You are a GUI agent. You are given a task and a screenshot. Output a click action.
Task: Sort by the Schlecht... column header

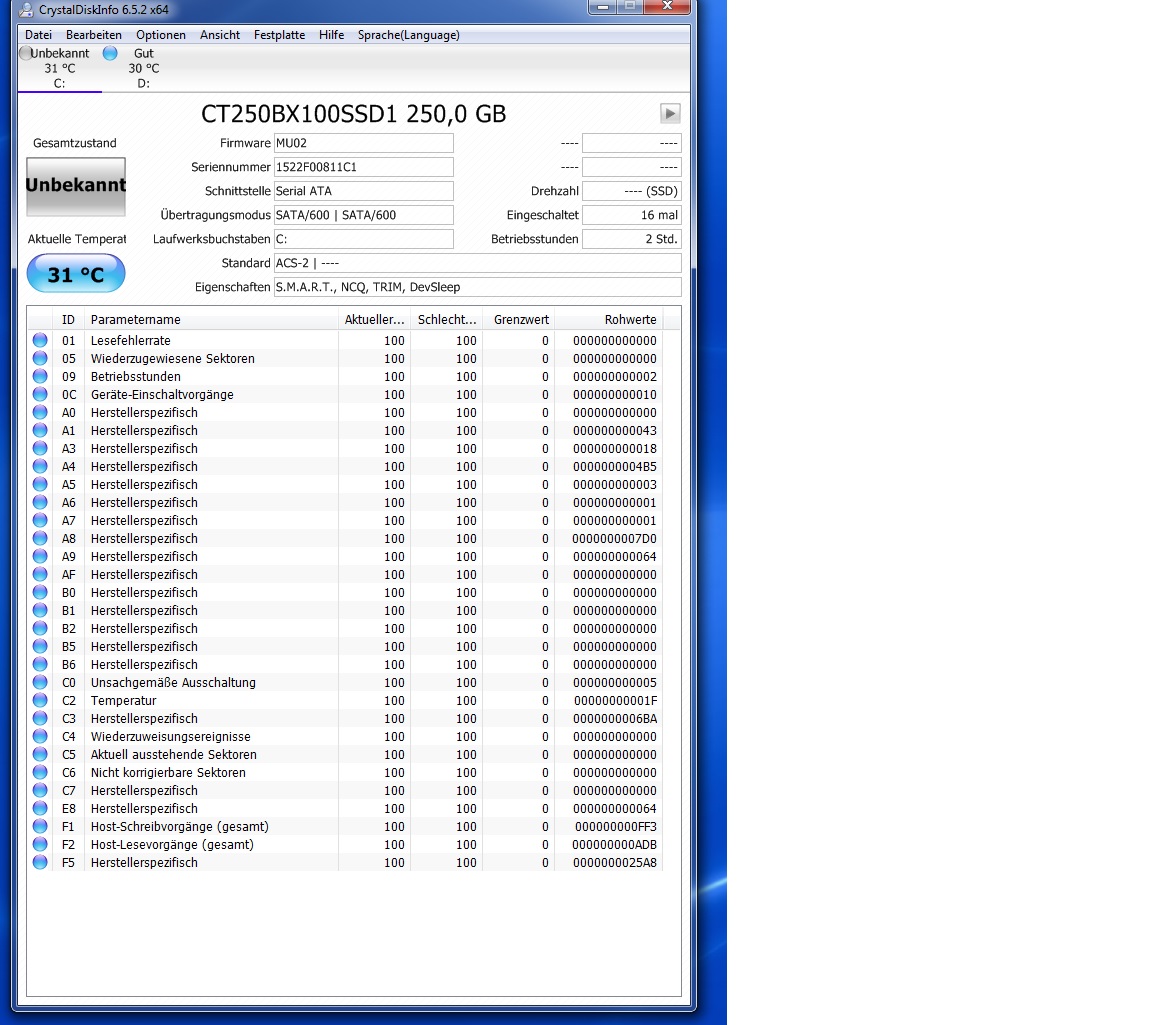446,320
